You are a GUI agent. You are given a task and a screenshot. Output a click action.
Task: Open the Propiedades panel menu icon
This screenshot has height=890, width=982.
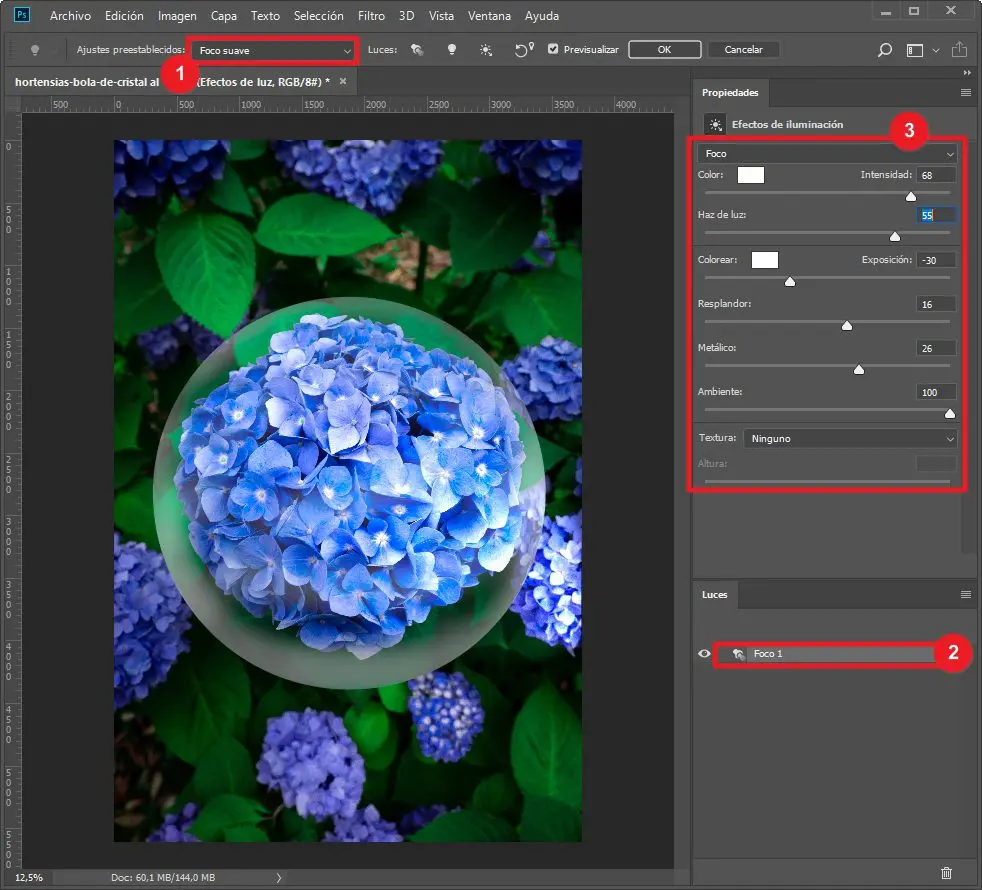tap(966, 92)
